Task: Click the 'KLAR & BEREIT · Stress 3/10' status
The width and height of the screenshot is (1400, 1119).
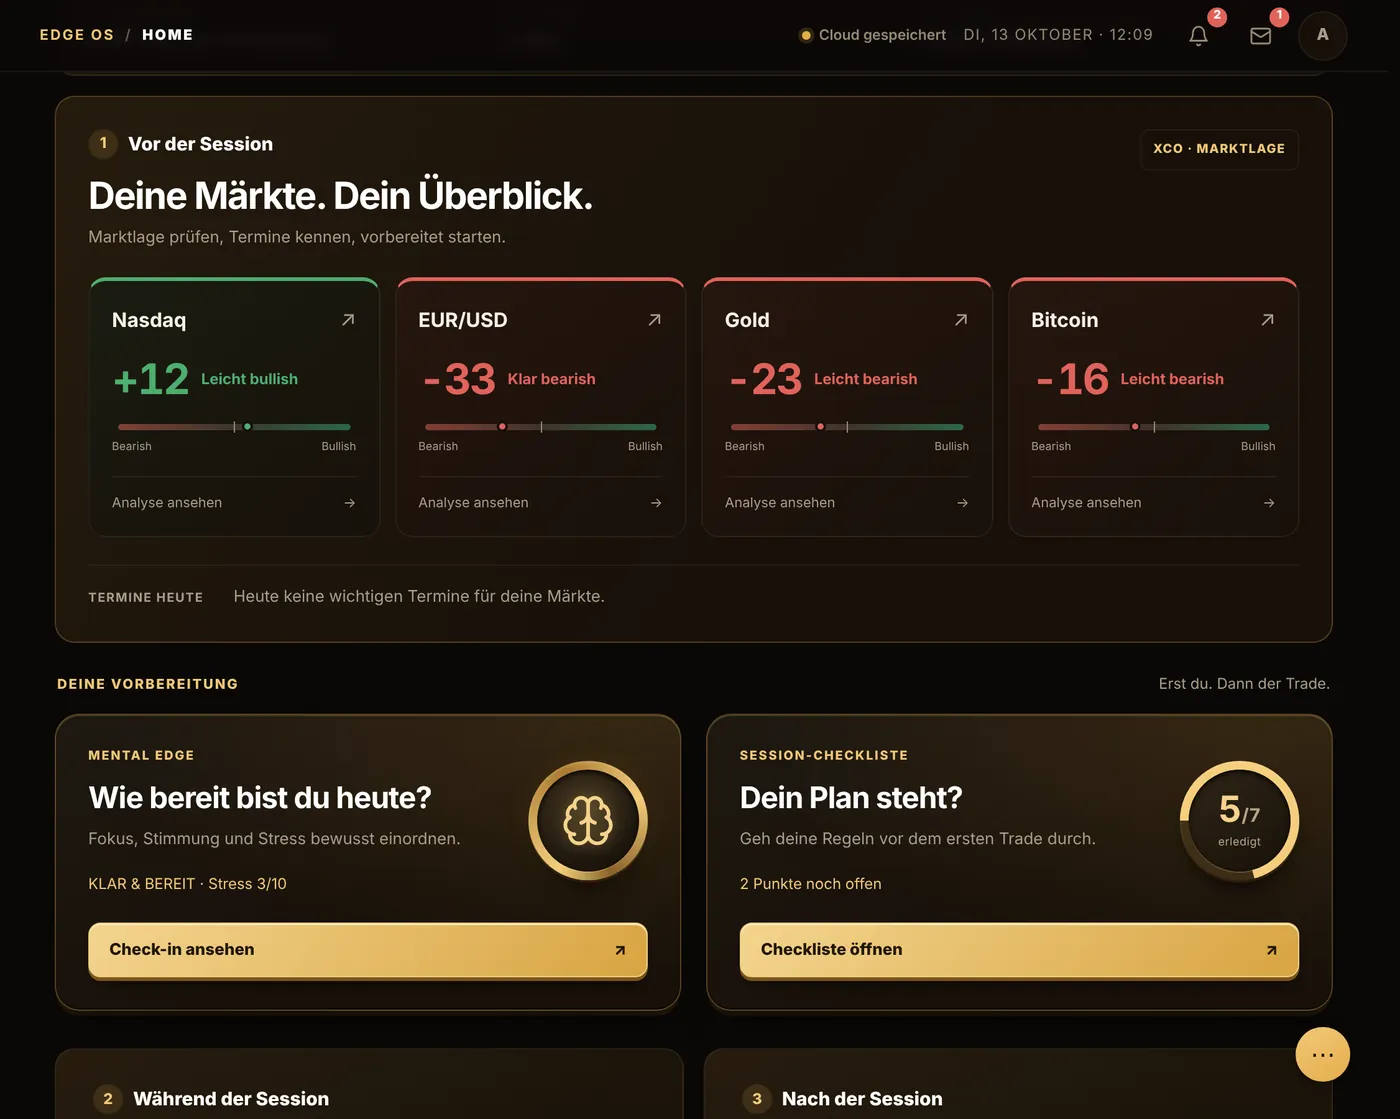Action: tap(187, 884)
